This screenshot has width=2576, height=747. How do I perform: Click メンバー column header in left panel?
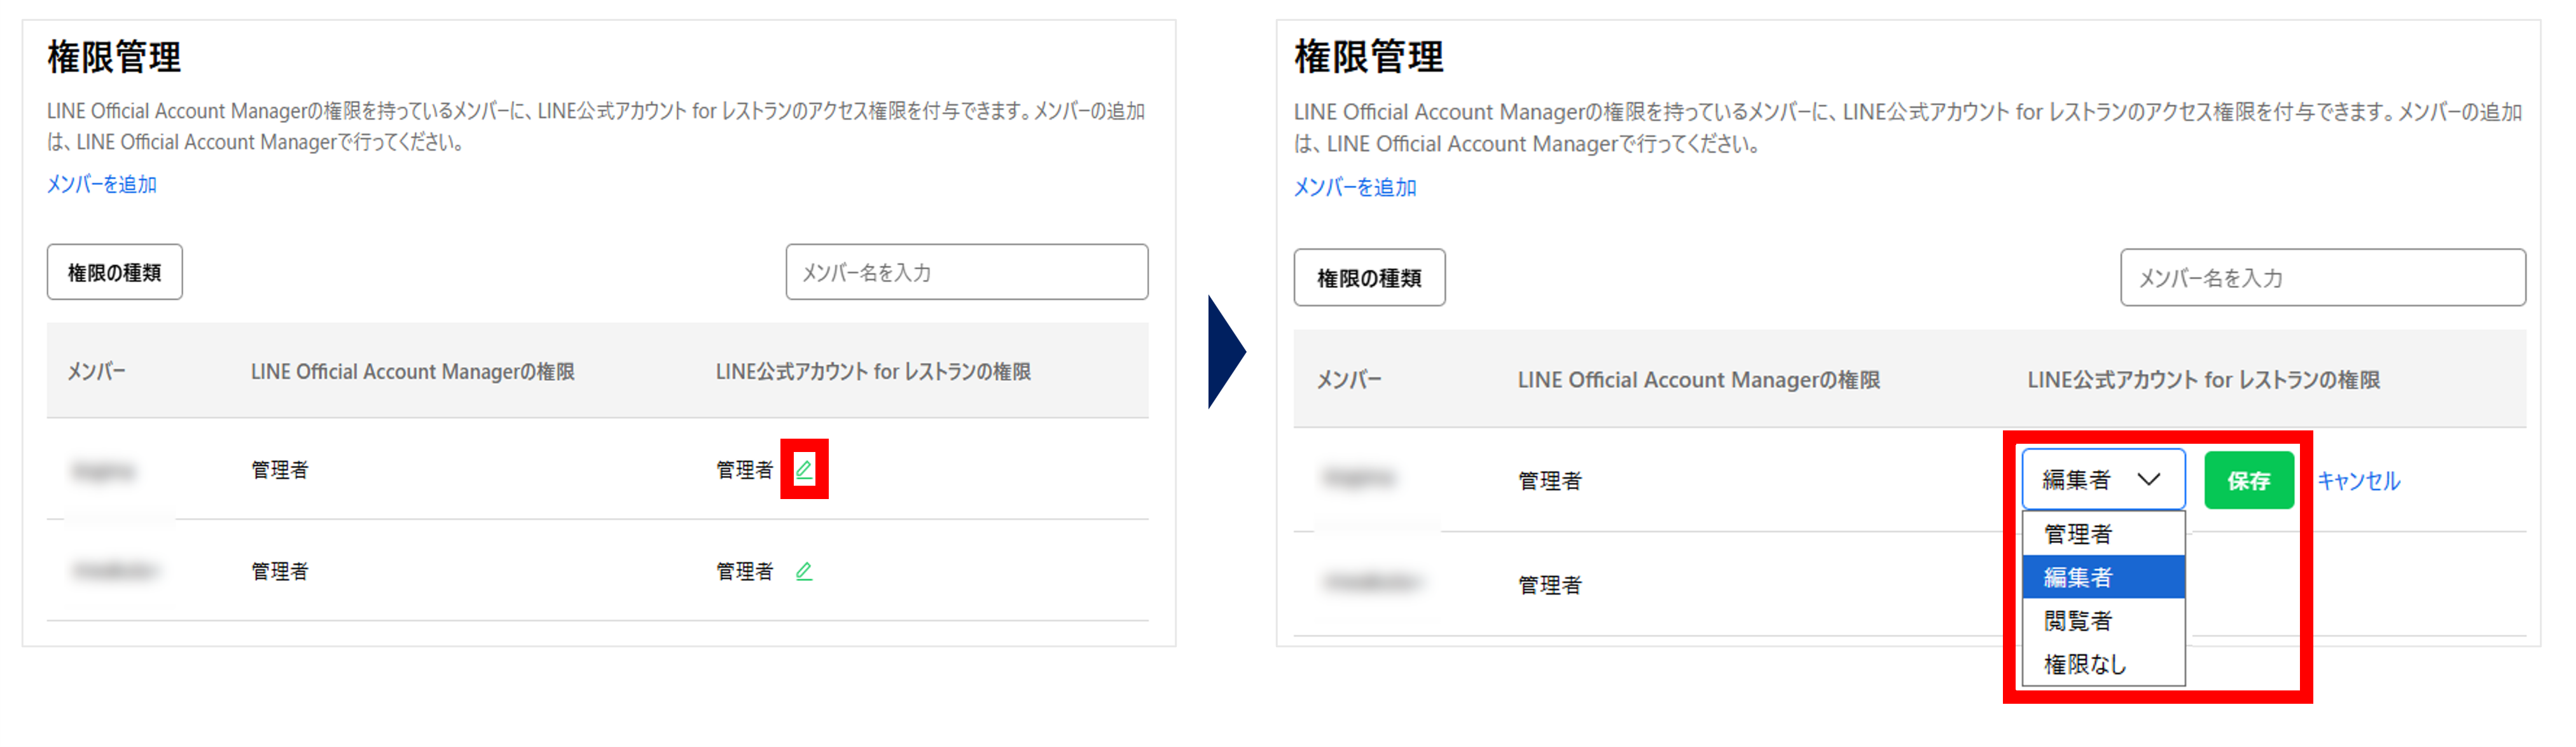(x=97, y=371)
